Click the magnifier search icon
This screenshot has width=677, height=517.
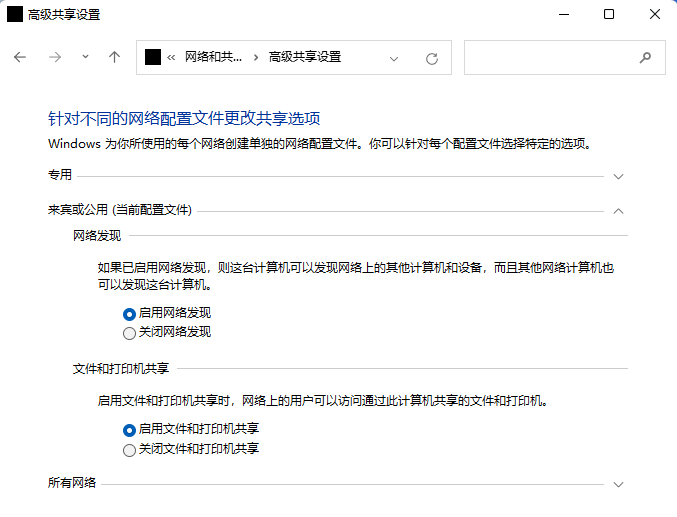[x=645, y=58]
